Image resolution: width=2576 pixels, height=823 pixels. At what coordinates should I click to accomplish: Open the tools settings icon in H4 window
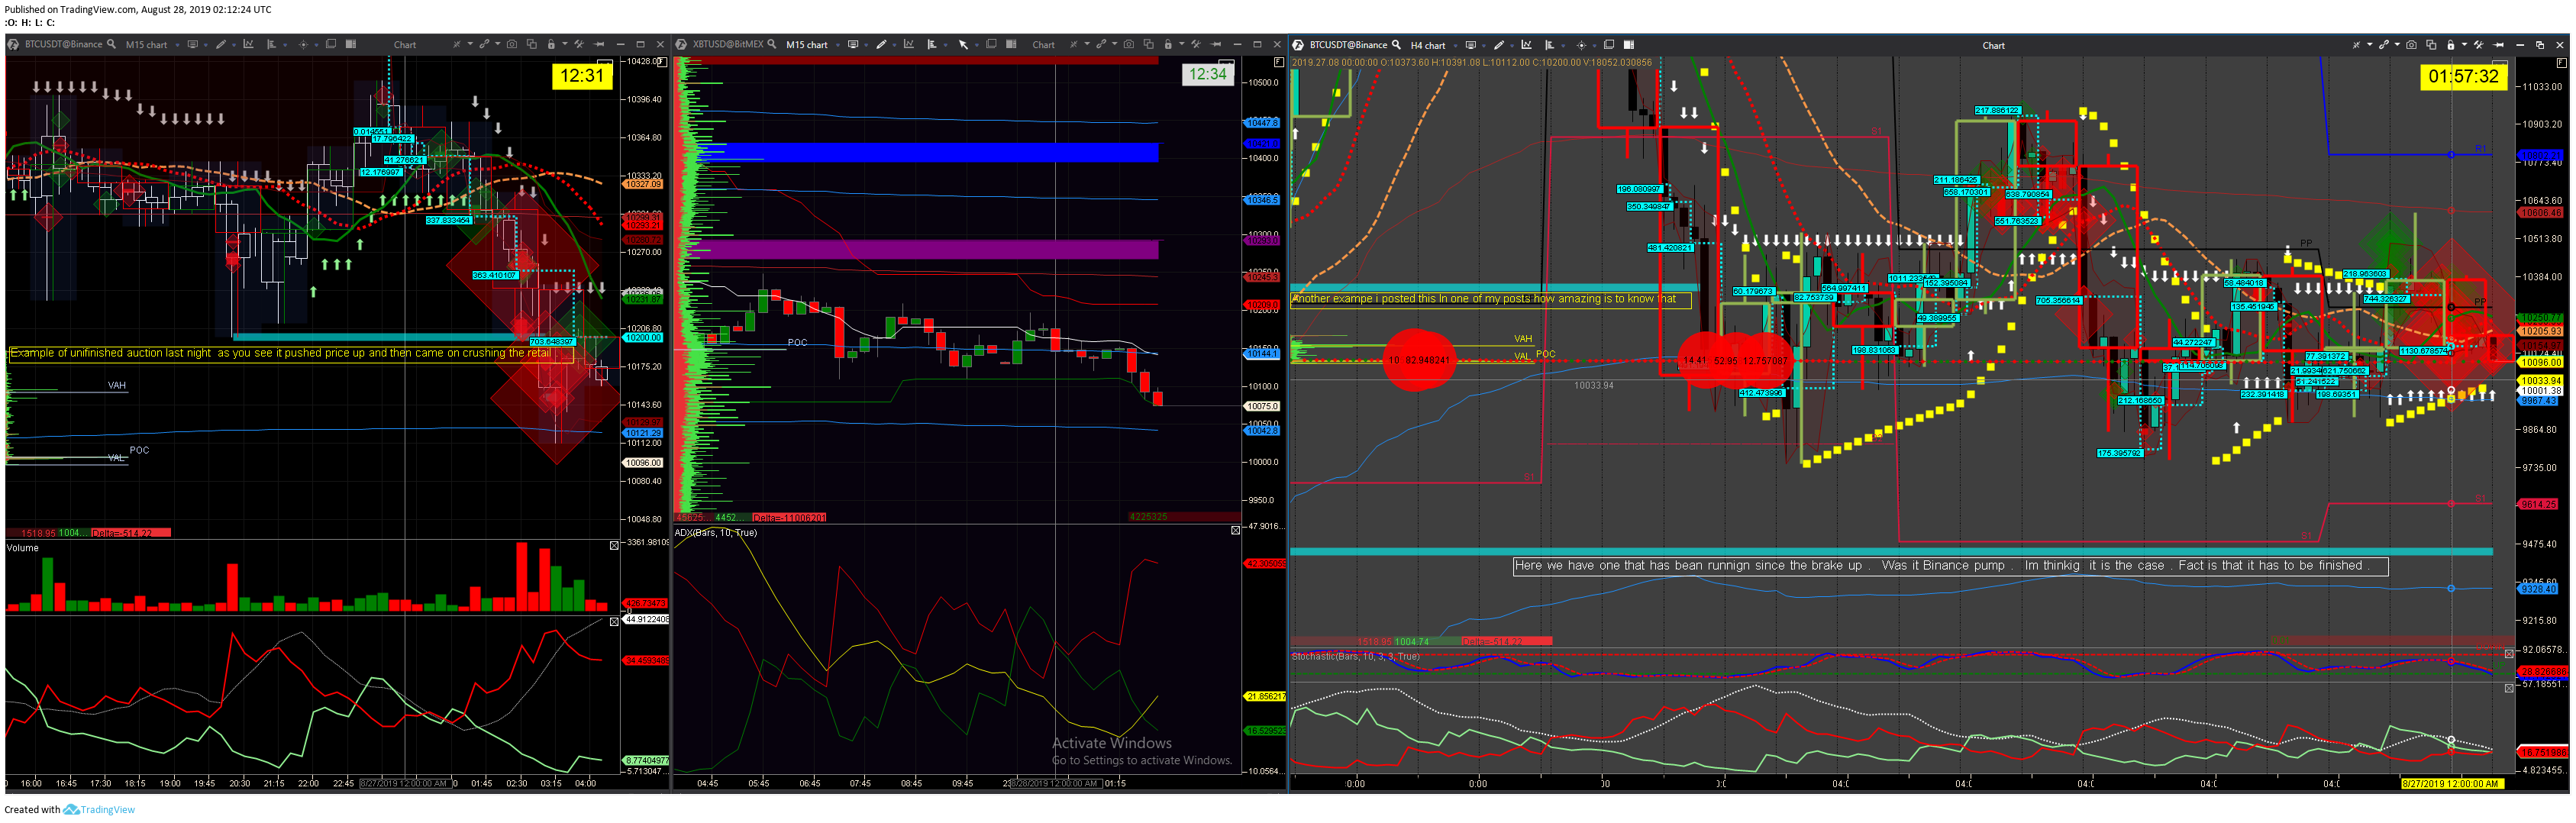point(2479,45)
